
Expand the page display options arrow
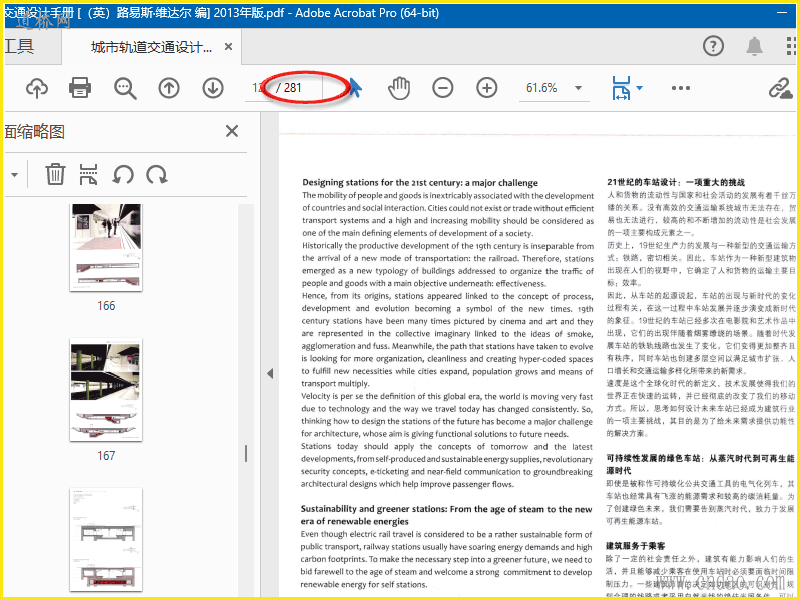point(639,88)
